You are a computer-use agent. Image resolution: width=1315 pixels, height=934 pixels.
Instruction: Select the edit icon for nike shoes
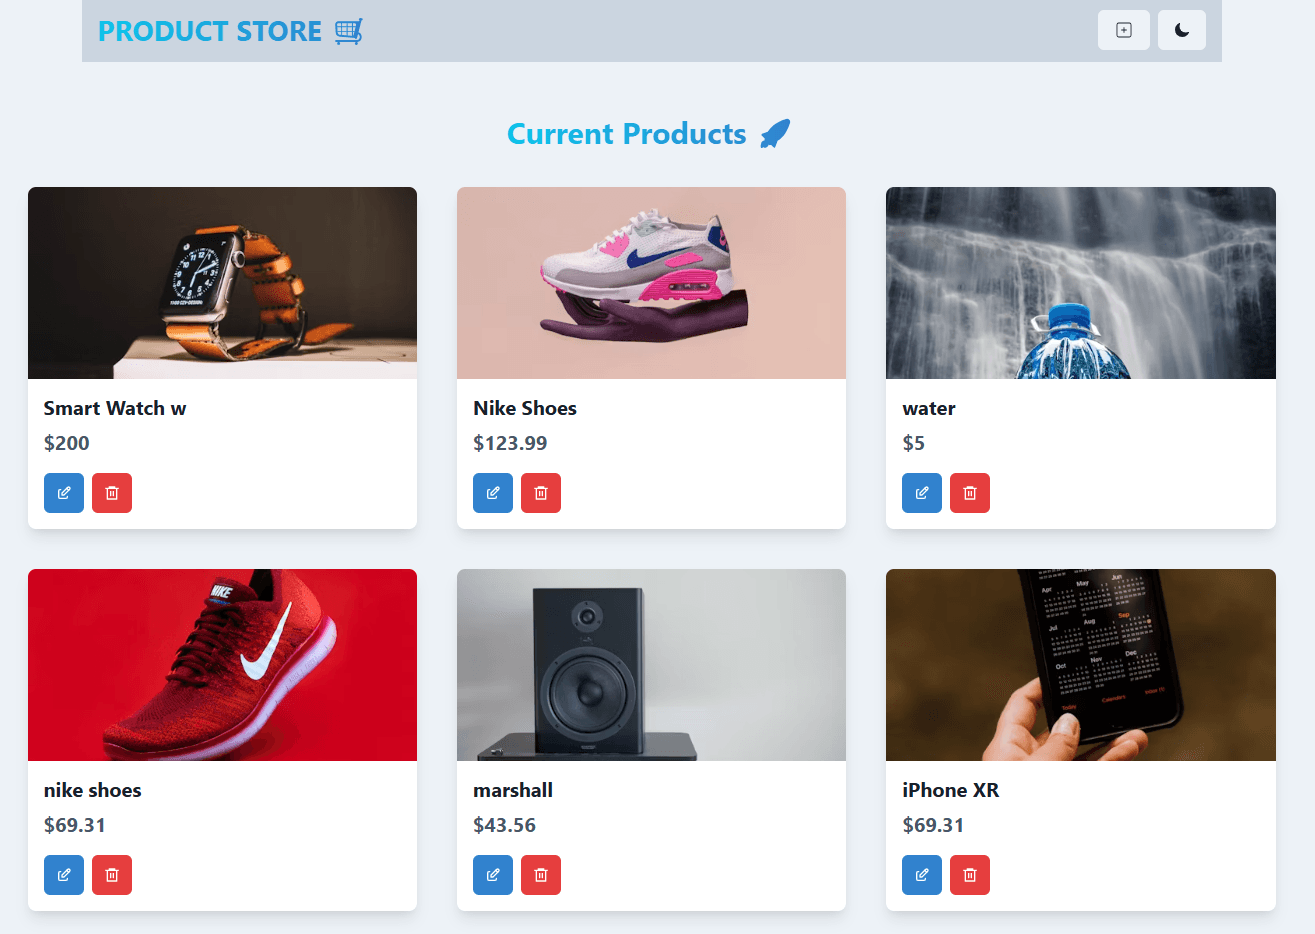tap(63, 874)
